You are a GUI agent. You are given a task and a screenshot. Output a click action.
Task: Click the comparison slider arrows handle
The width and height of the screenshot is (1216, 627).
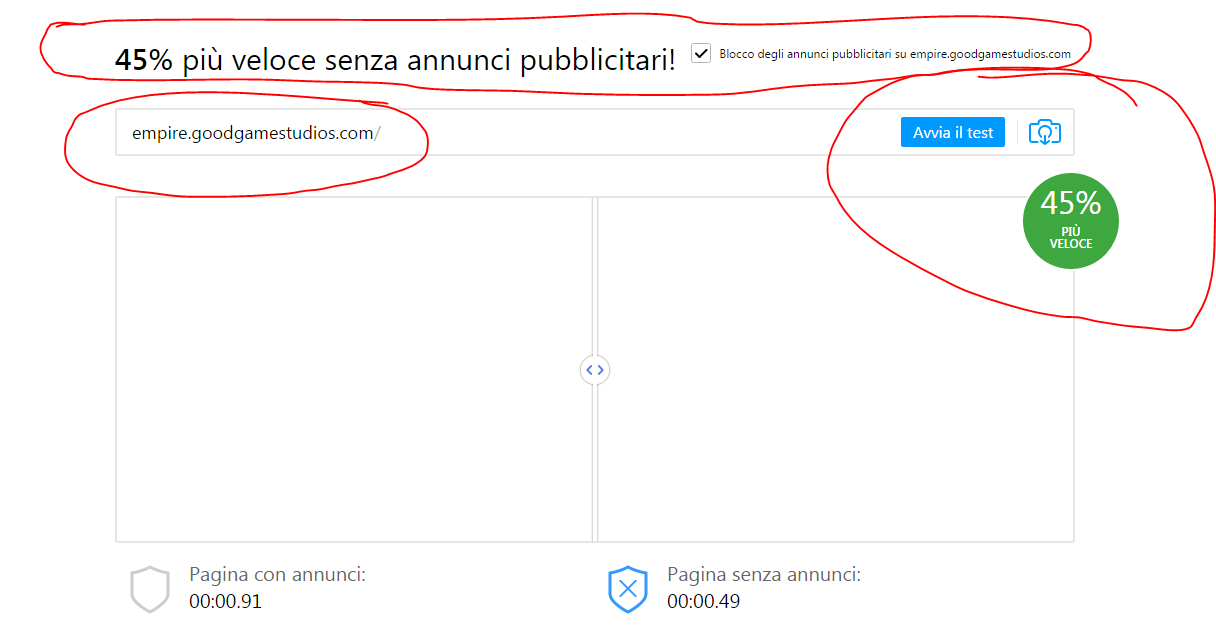(x=594, y=370)
